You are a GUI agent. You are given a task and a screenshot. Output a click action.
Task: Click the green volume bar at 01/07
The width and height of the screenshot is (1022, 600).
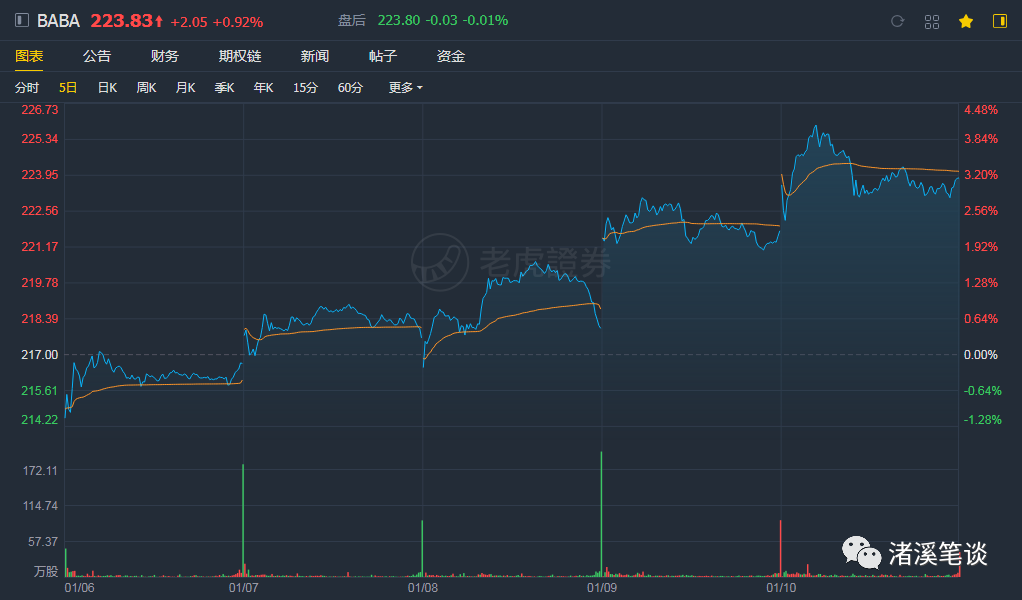[243, 521]
